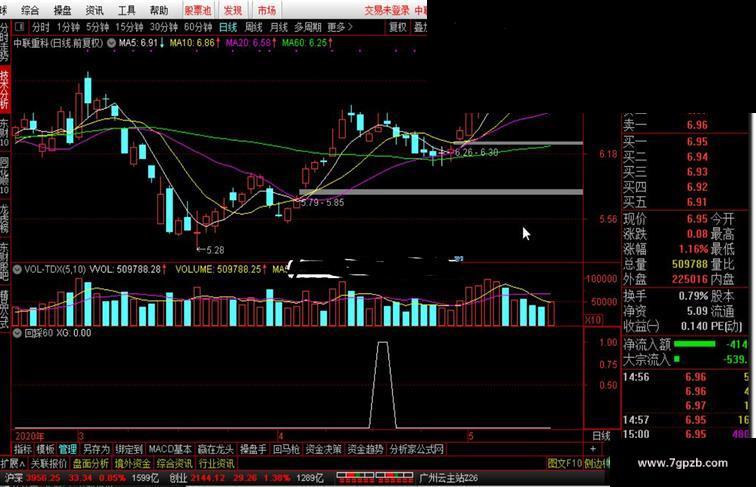Collapse the 扩展 panel
This screenshot has height=487, width=756.
[13, 464]
